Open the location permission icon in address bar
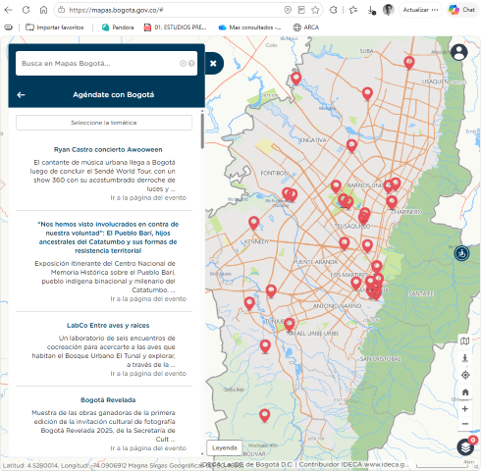 click(x=288, y=10)
